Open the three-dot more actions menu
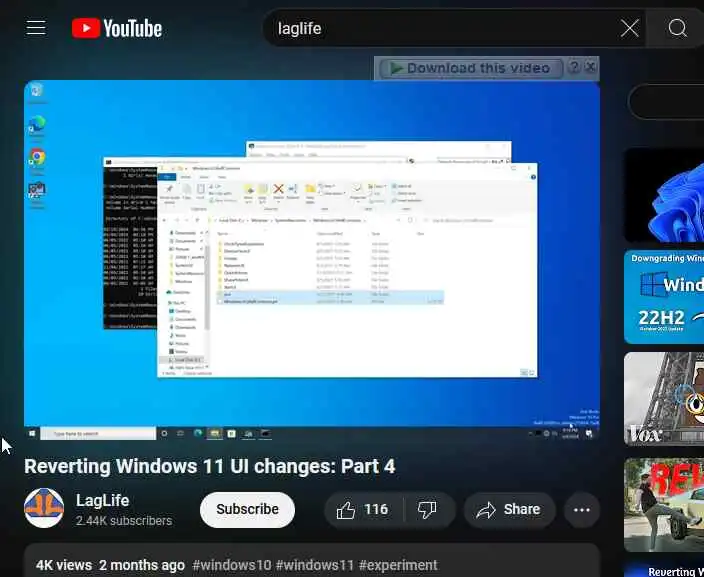This screenshot has width=704, height=577. pos(582,510)
